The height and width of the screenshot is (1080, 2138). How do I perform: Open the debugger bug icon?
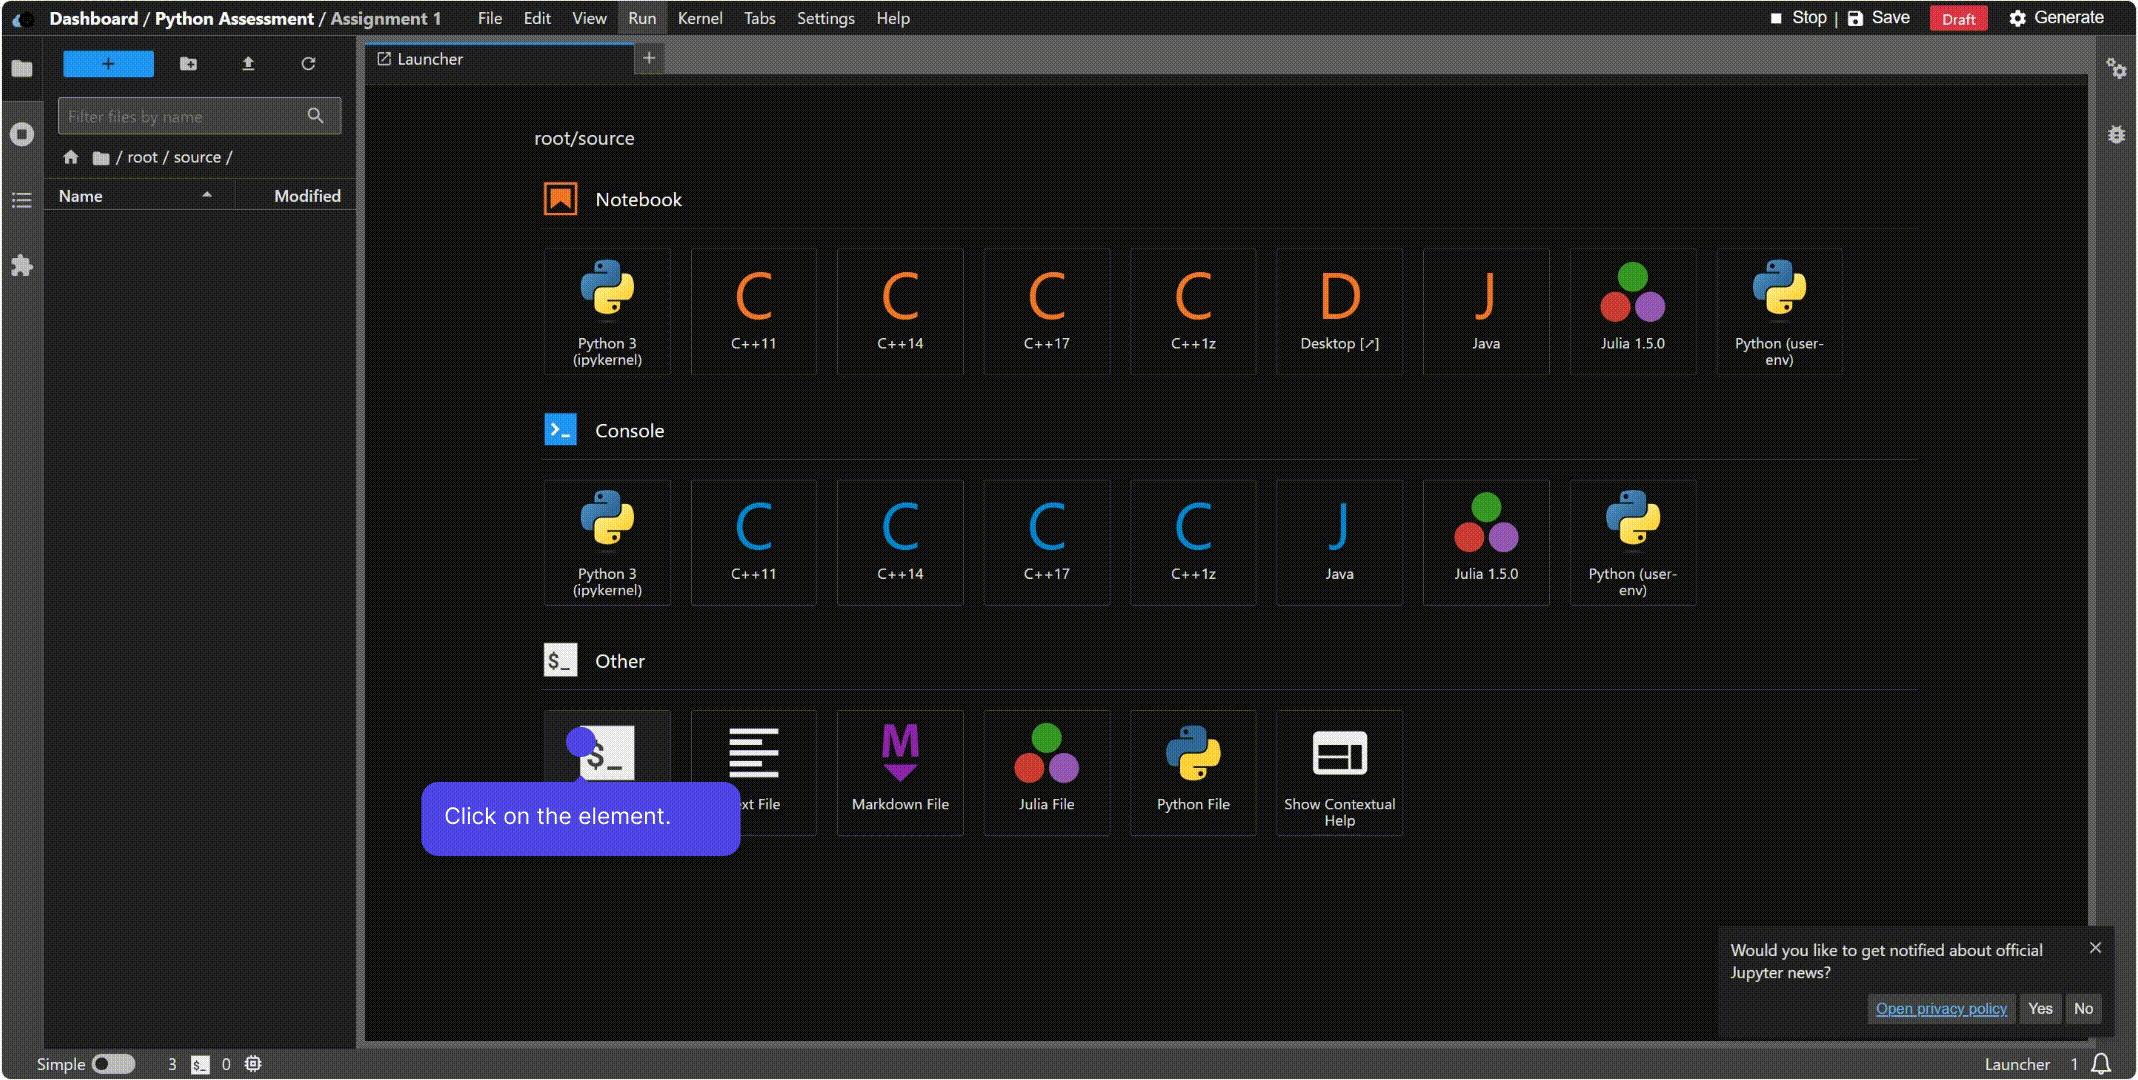(2116, 134)
